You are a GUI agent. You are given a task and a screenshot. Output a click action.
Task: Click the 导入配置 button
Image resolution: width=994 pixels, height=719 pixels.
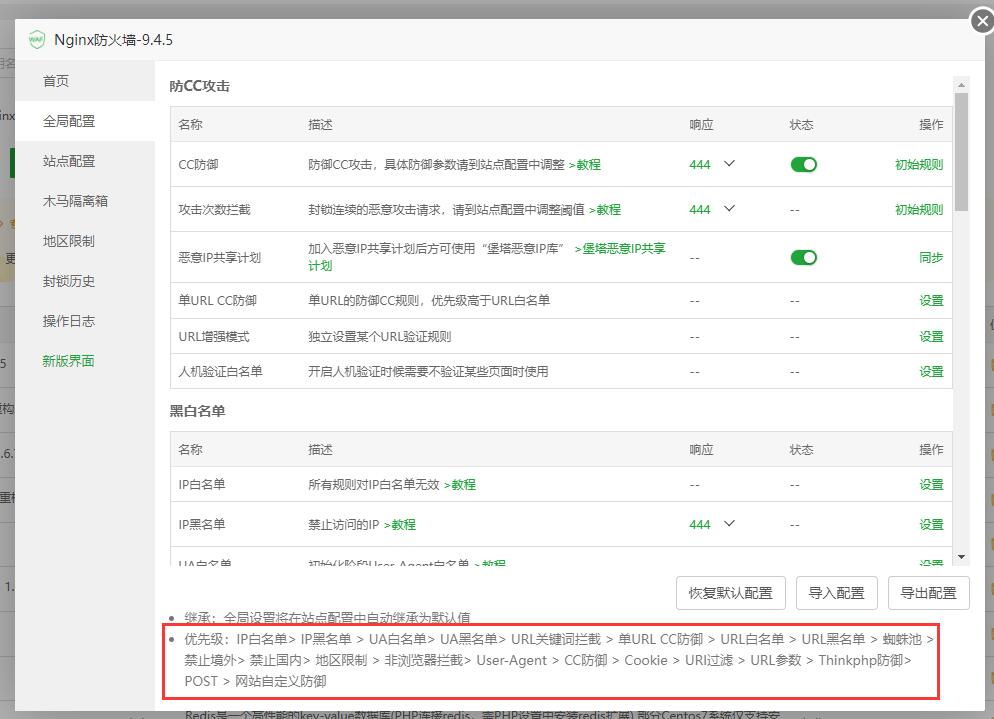(x=836, y=593)
